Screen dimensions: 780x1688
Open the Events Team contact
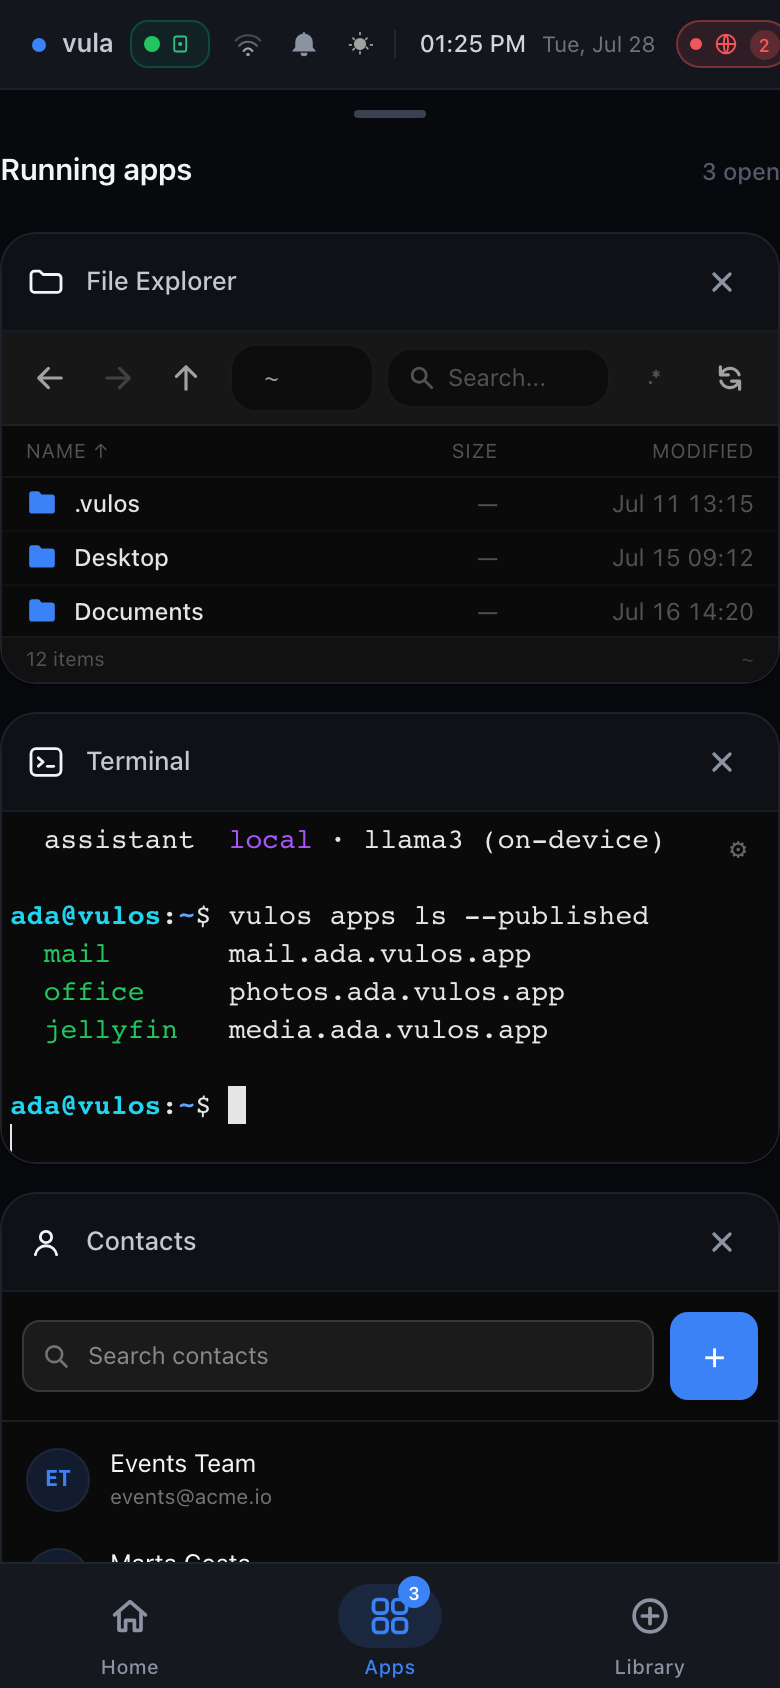tap(390, 1479)
